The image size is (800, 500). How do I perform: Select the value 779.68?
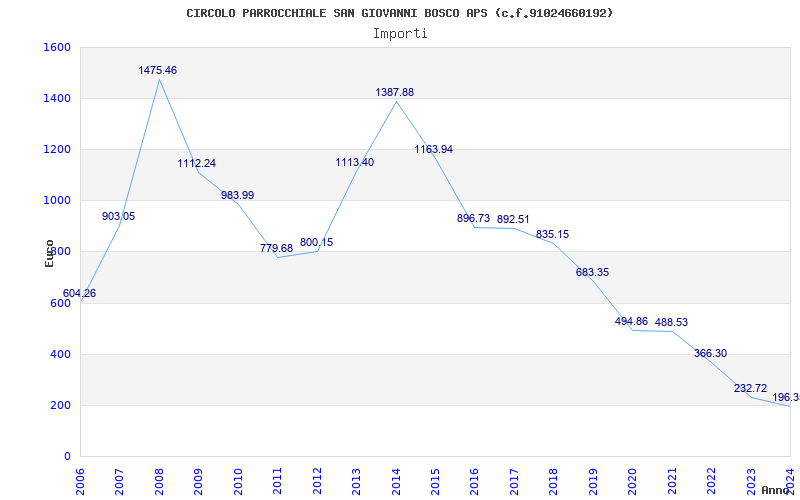(277, 248)
